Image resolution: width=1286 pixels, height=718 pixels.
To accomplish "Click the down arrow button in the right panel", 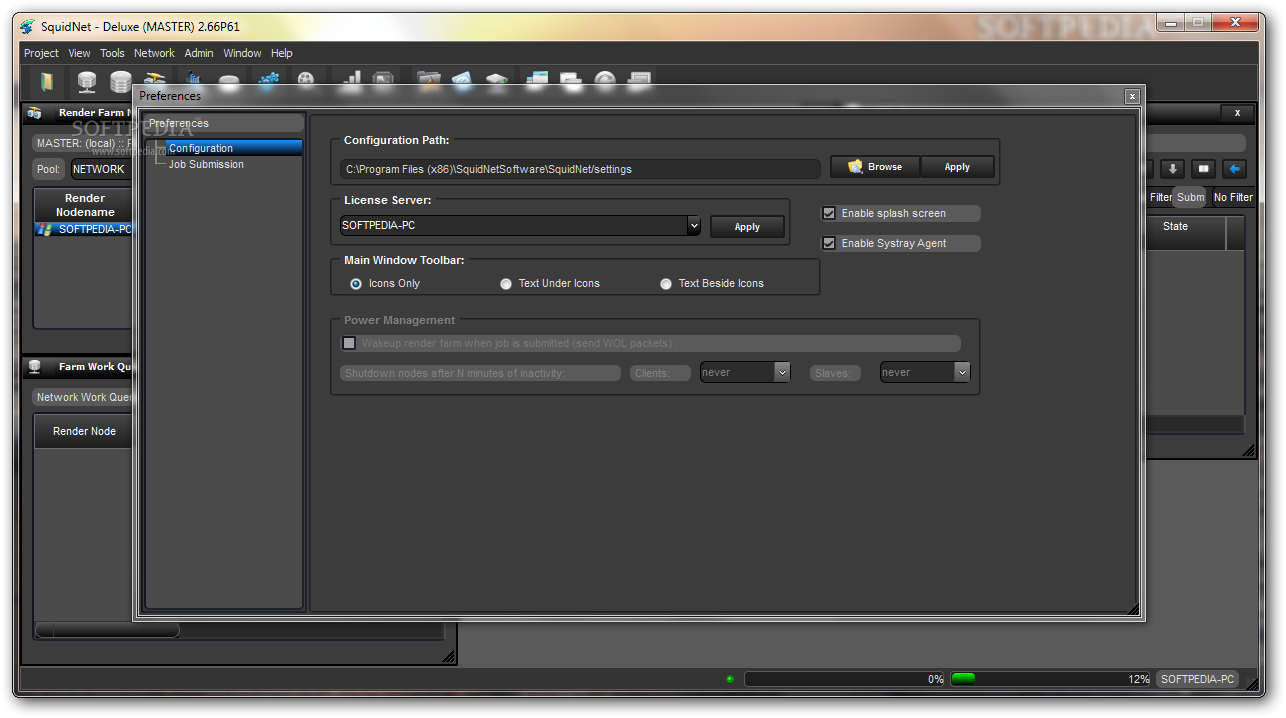I will [x=1172, y=169].
